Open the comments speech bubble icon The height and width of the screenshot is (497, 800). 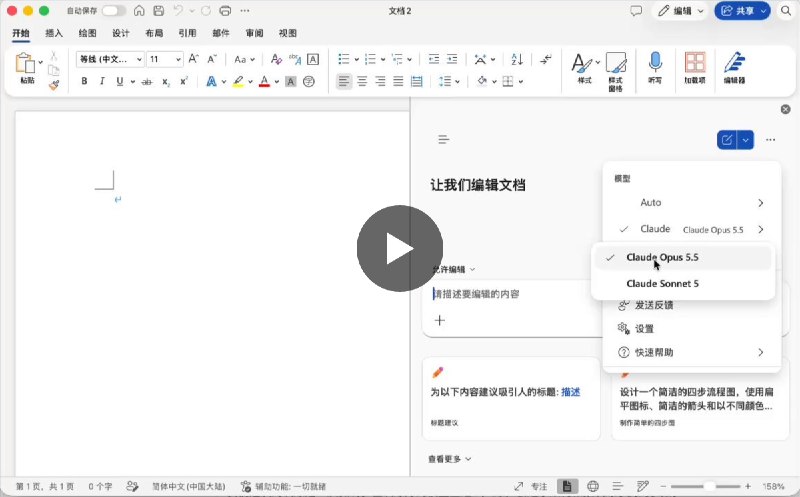point(636,11)
